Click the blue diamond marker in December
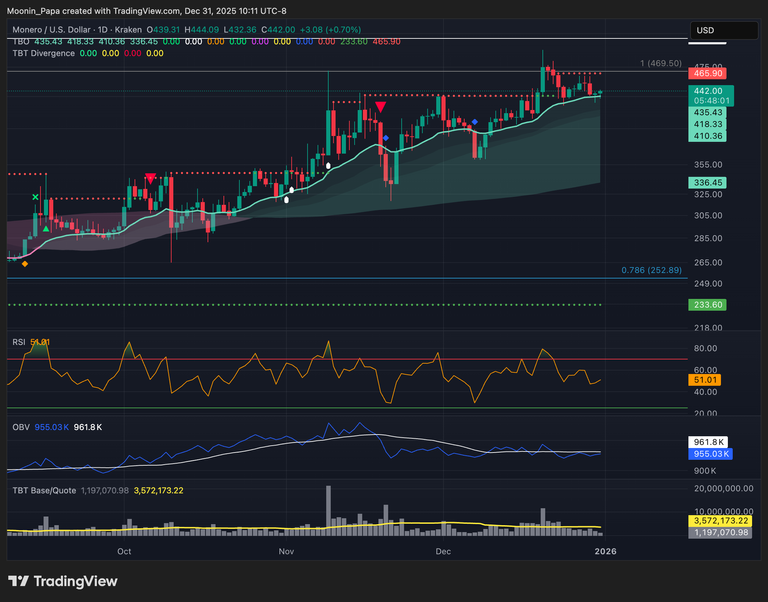The width and height of the screenshot is (768, 602). pos(474,121)
